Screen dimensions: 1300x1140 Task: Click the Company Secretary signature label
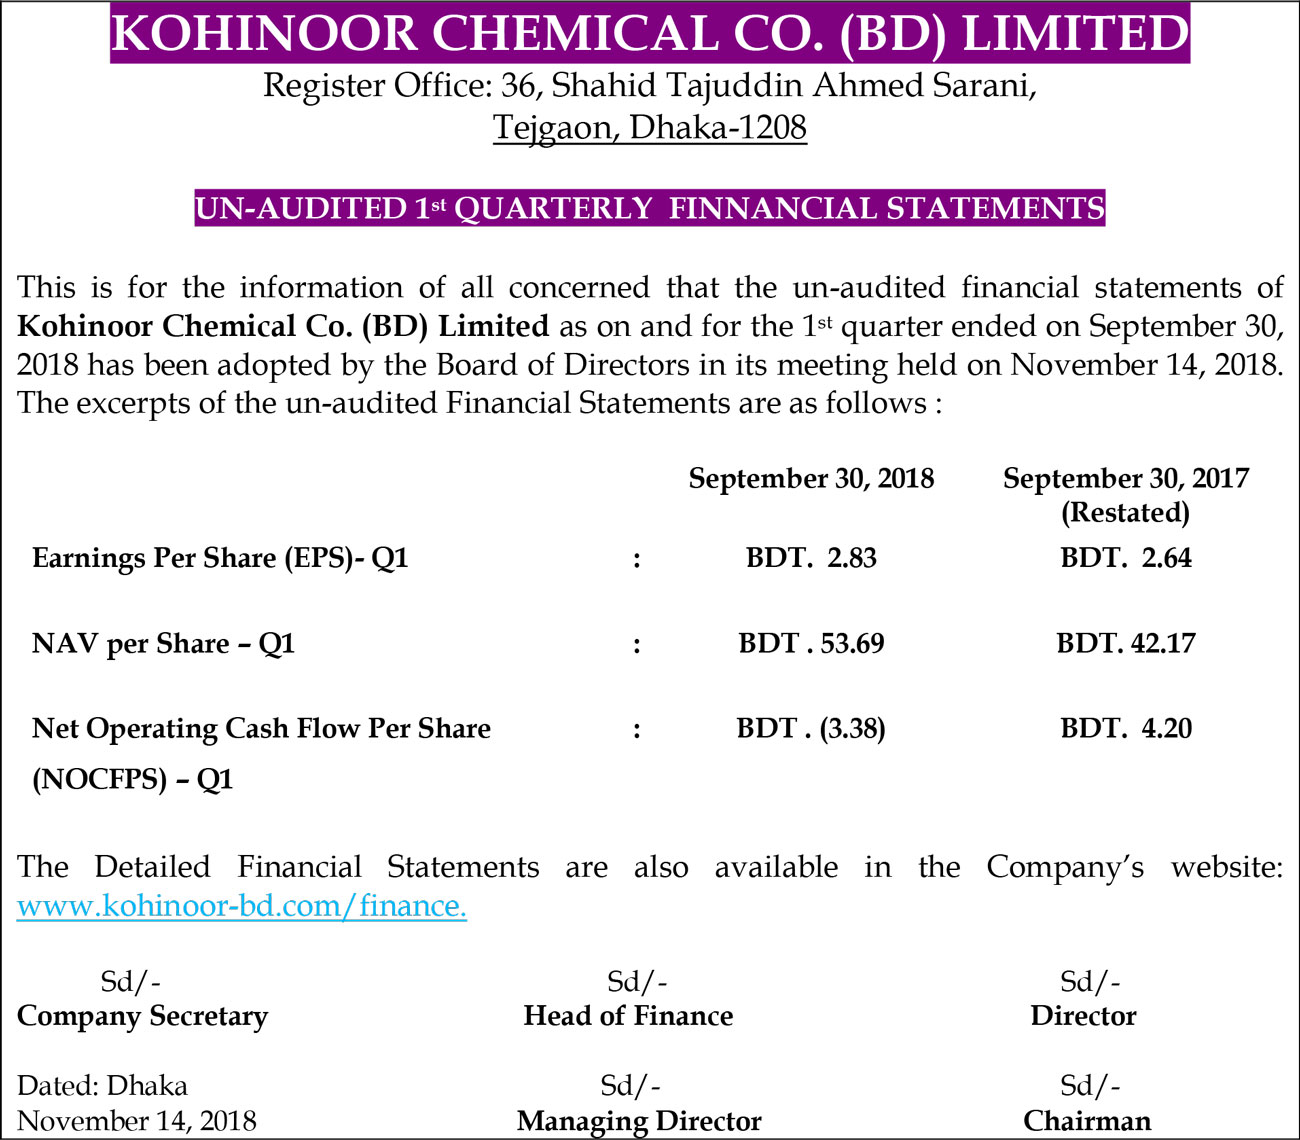143,1016
